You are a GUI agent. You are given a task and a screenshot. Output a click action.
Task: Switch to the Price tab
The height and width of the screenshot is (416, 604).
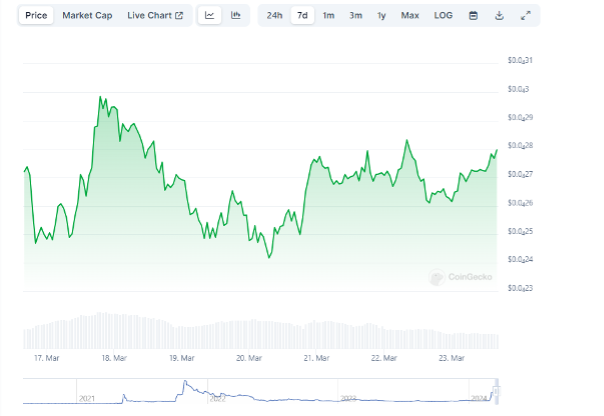coord(36,16)
